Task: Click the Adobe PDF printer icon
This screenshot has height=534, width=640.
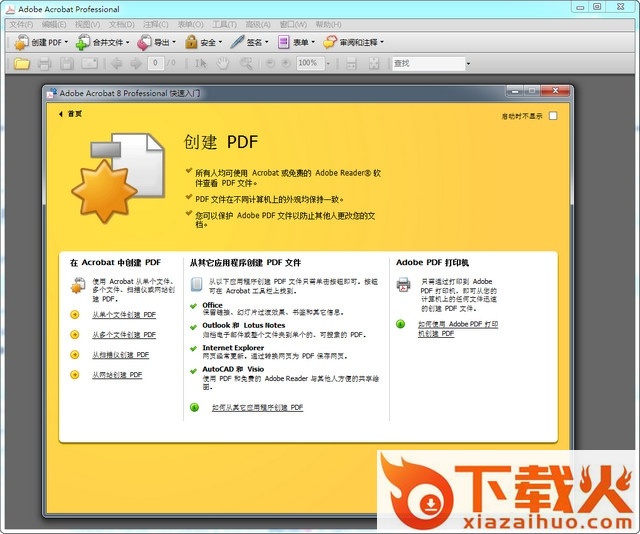Action: pyautogui.click(x=403, y=285)
